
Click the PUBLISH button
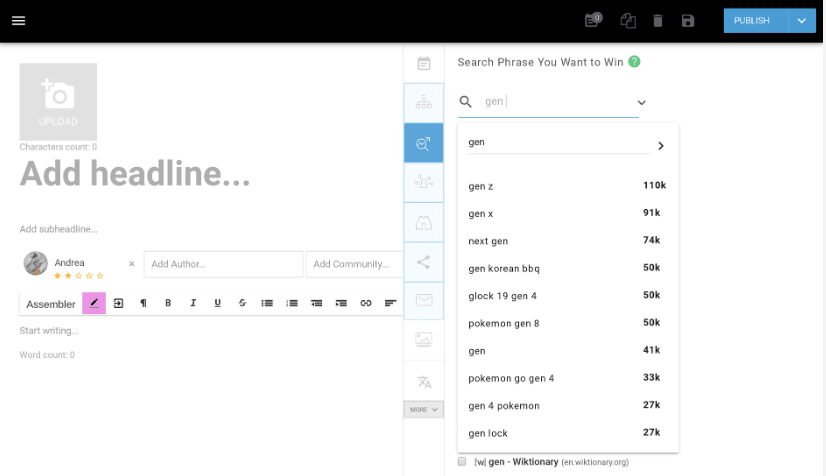point(752,21)
